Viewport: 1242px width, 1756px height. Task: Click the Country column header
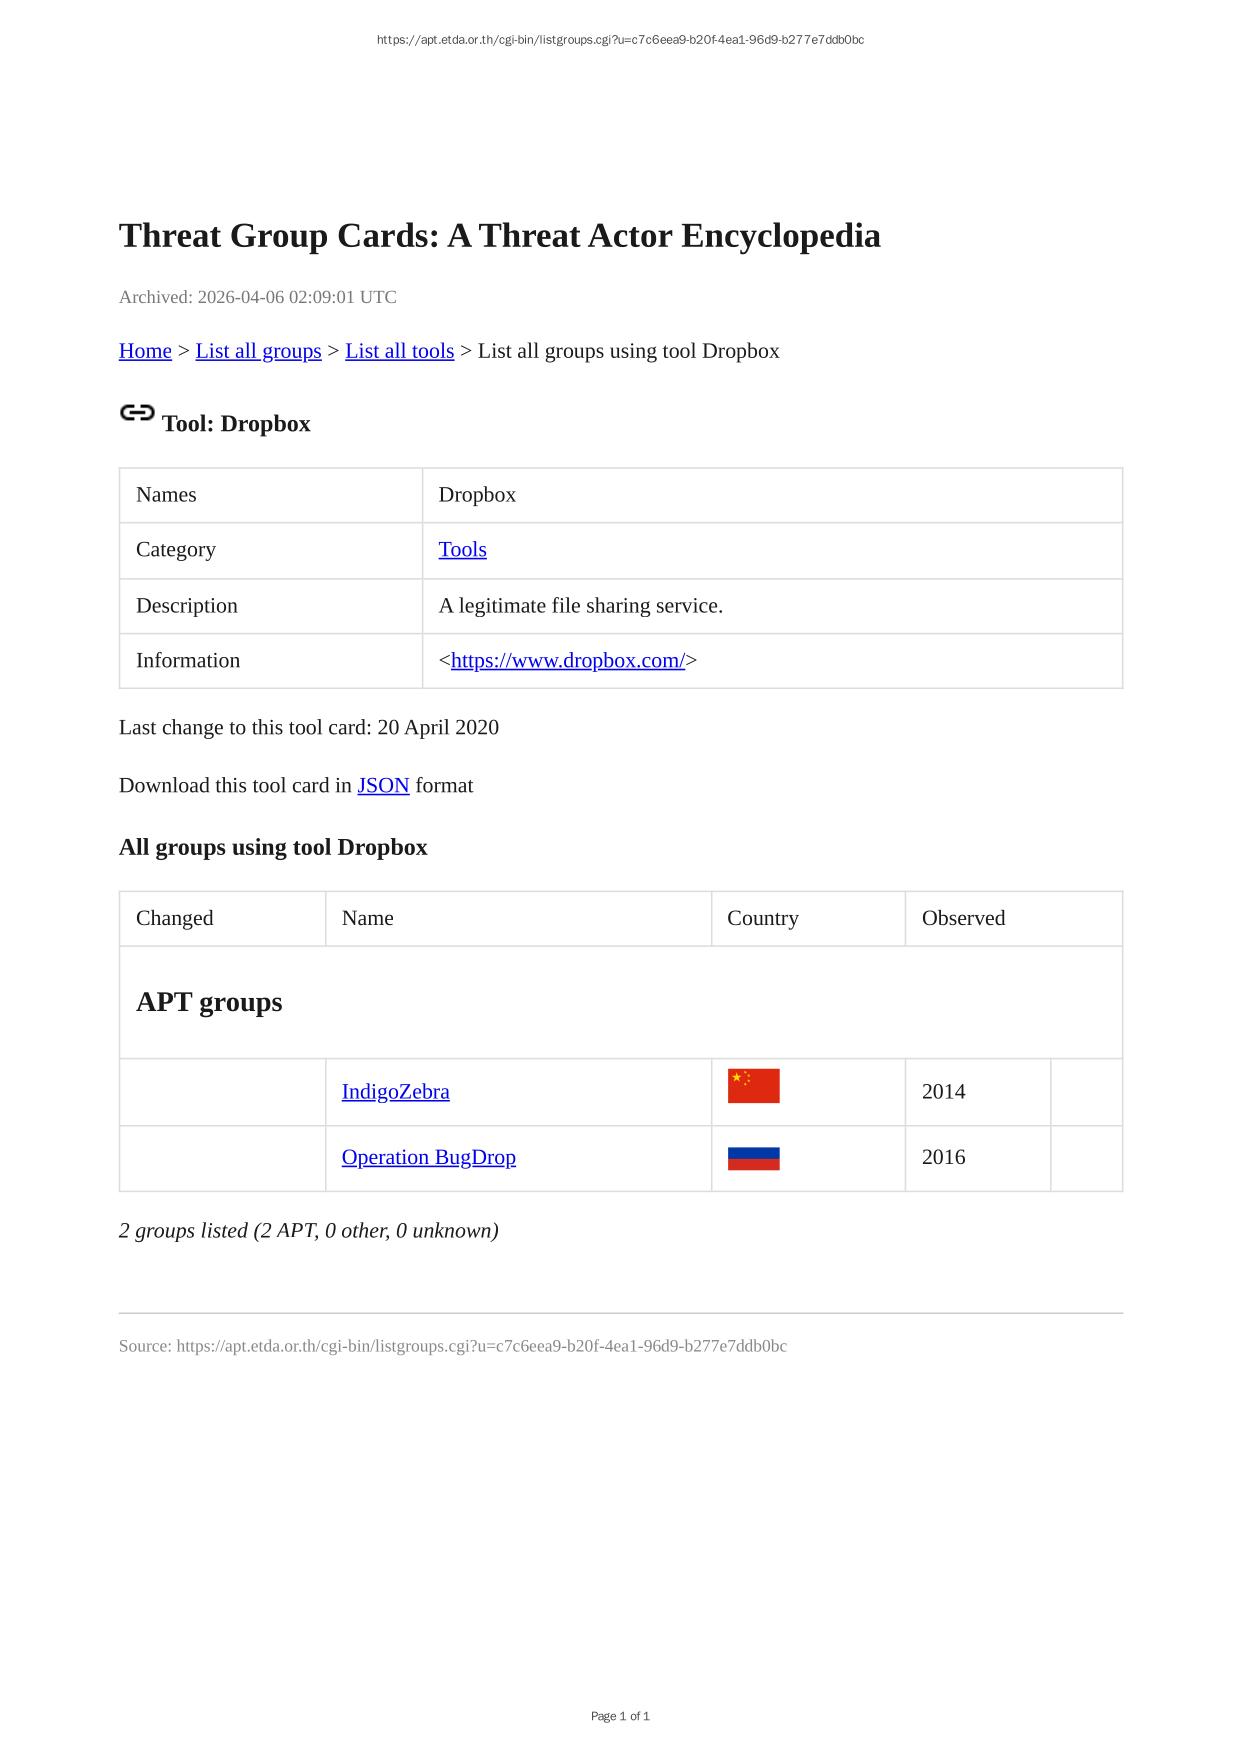coord(762,918)
